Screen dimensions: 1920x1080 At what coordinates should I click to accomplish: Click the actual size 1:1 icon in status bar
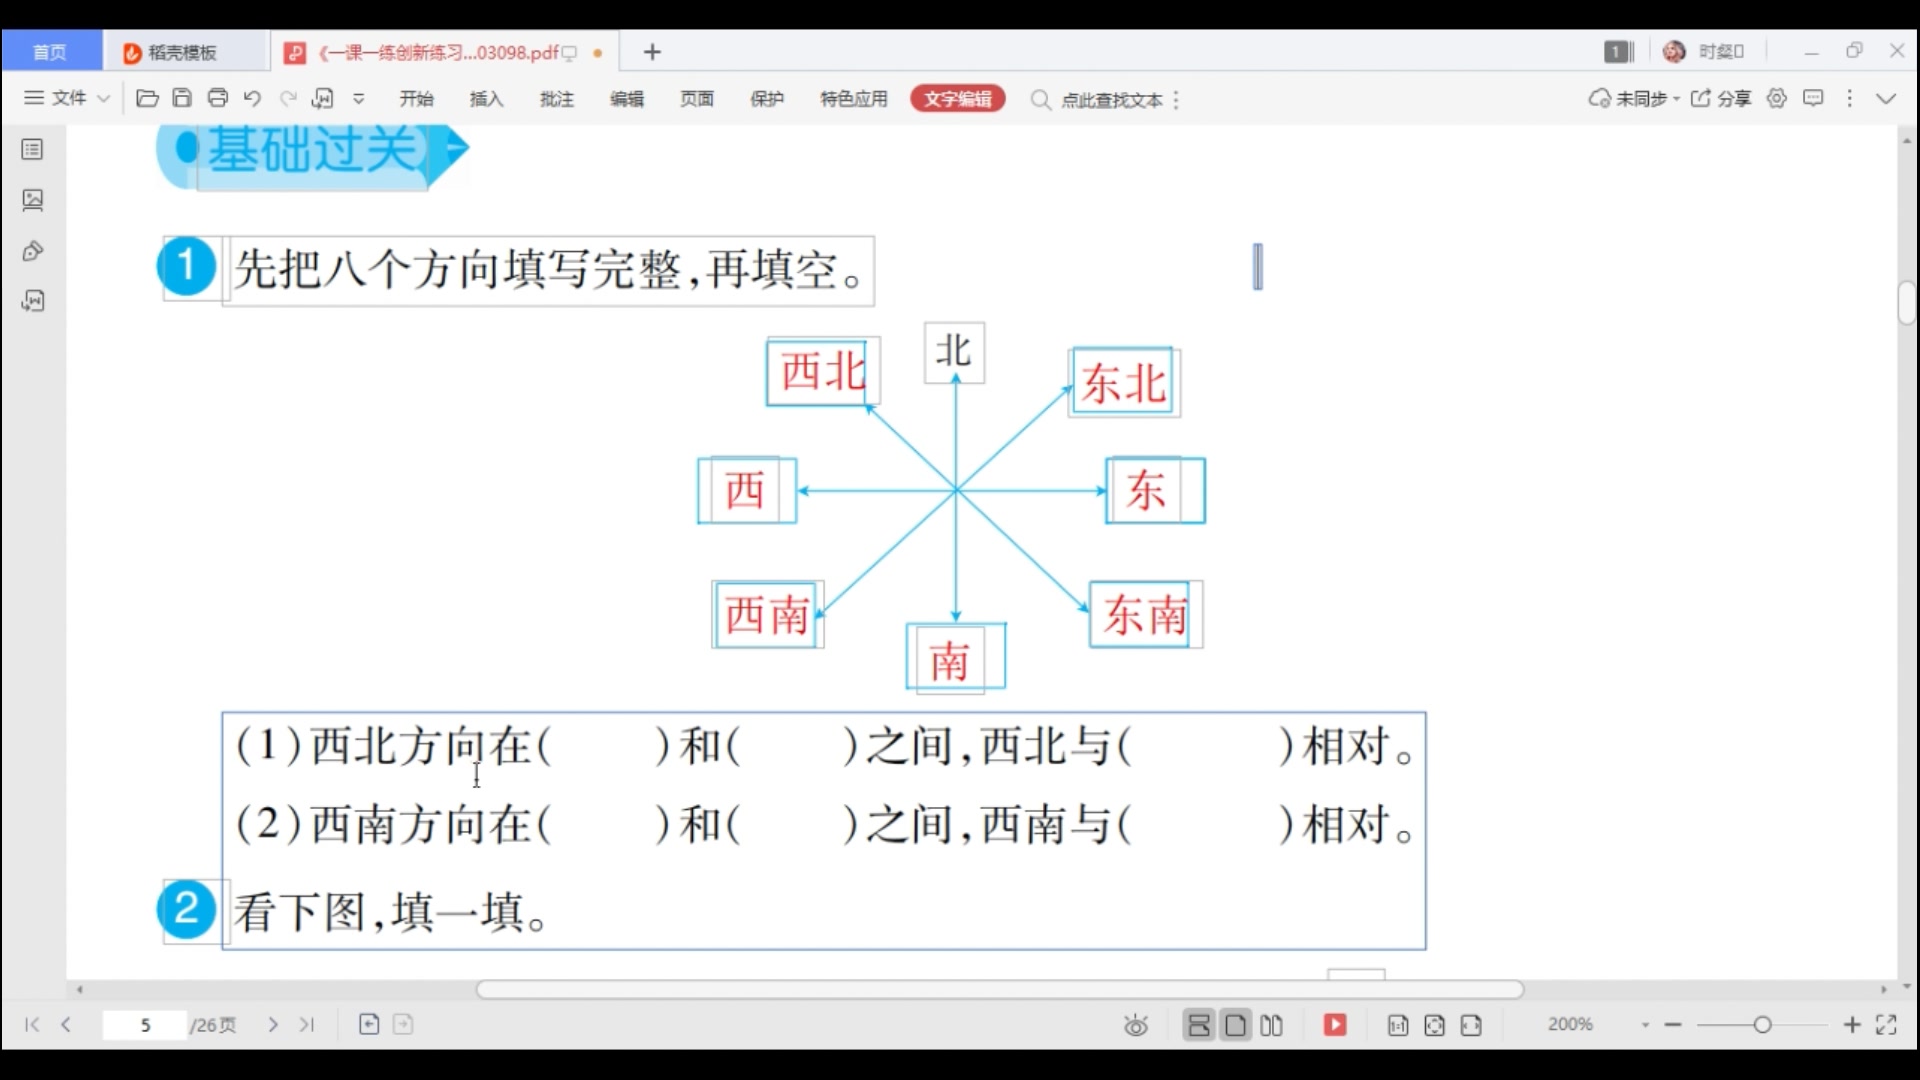[x=1397, y=1025]
